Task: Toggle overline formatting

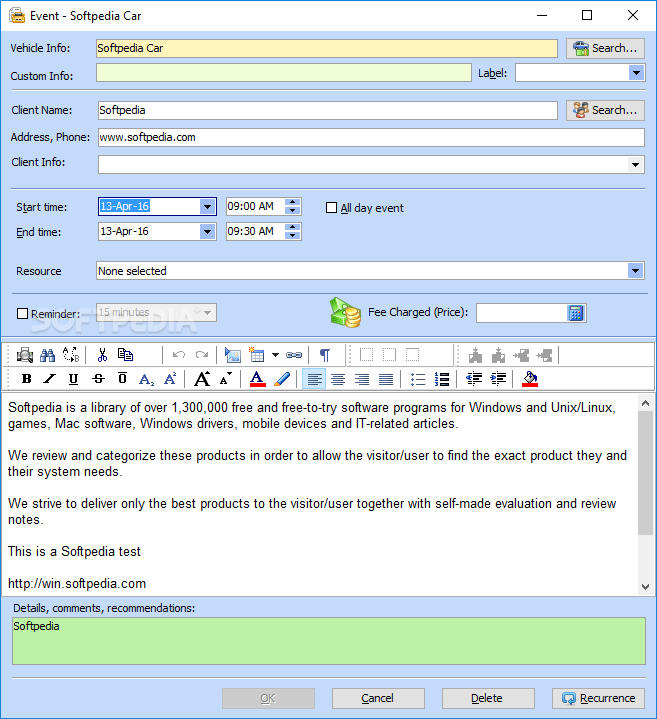Action: (122, 379)
